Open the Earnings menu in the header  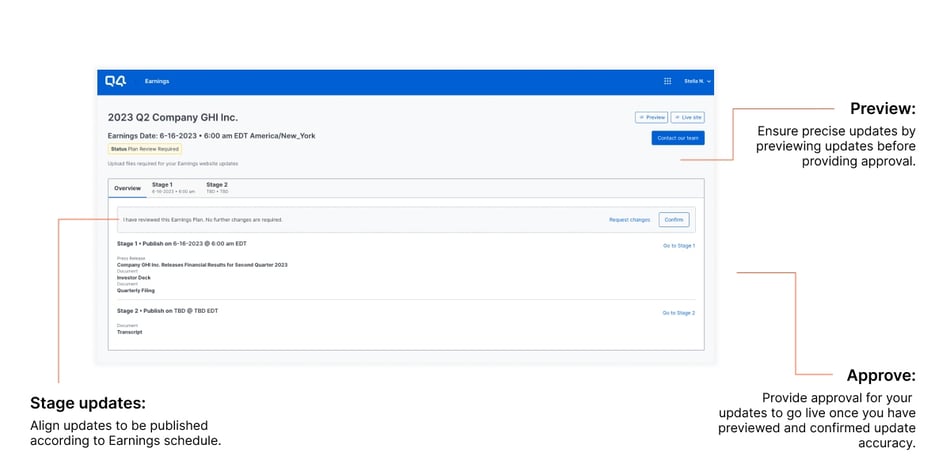tap(157, 81)
